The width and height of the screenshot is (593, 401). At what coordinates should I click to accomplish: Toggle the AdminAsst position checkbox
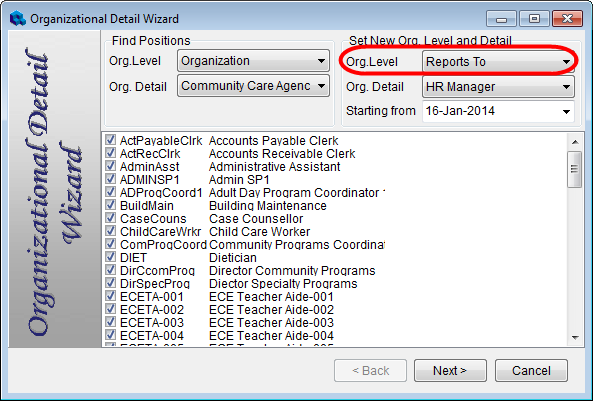click(110, 166)
